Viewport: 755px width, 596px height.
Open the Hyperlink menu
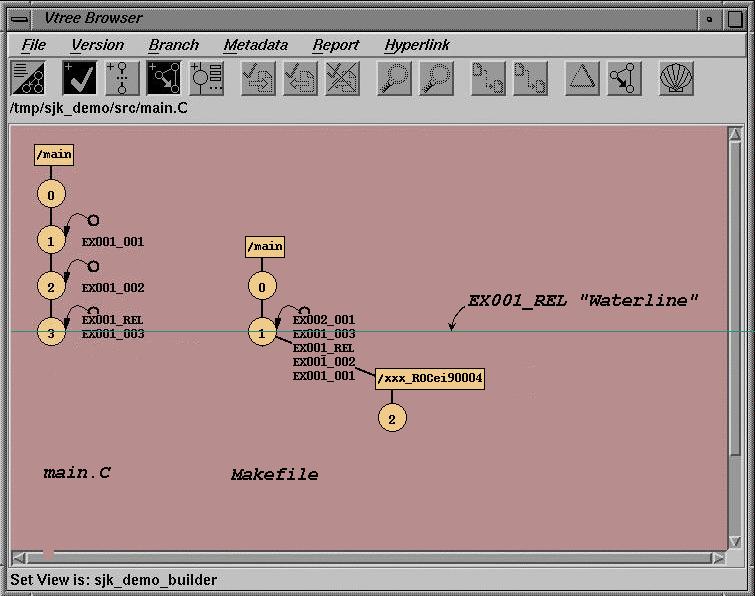[417, 45]
